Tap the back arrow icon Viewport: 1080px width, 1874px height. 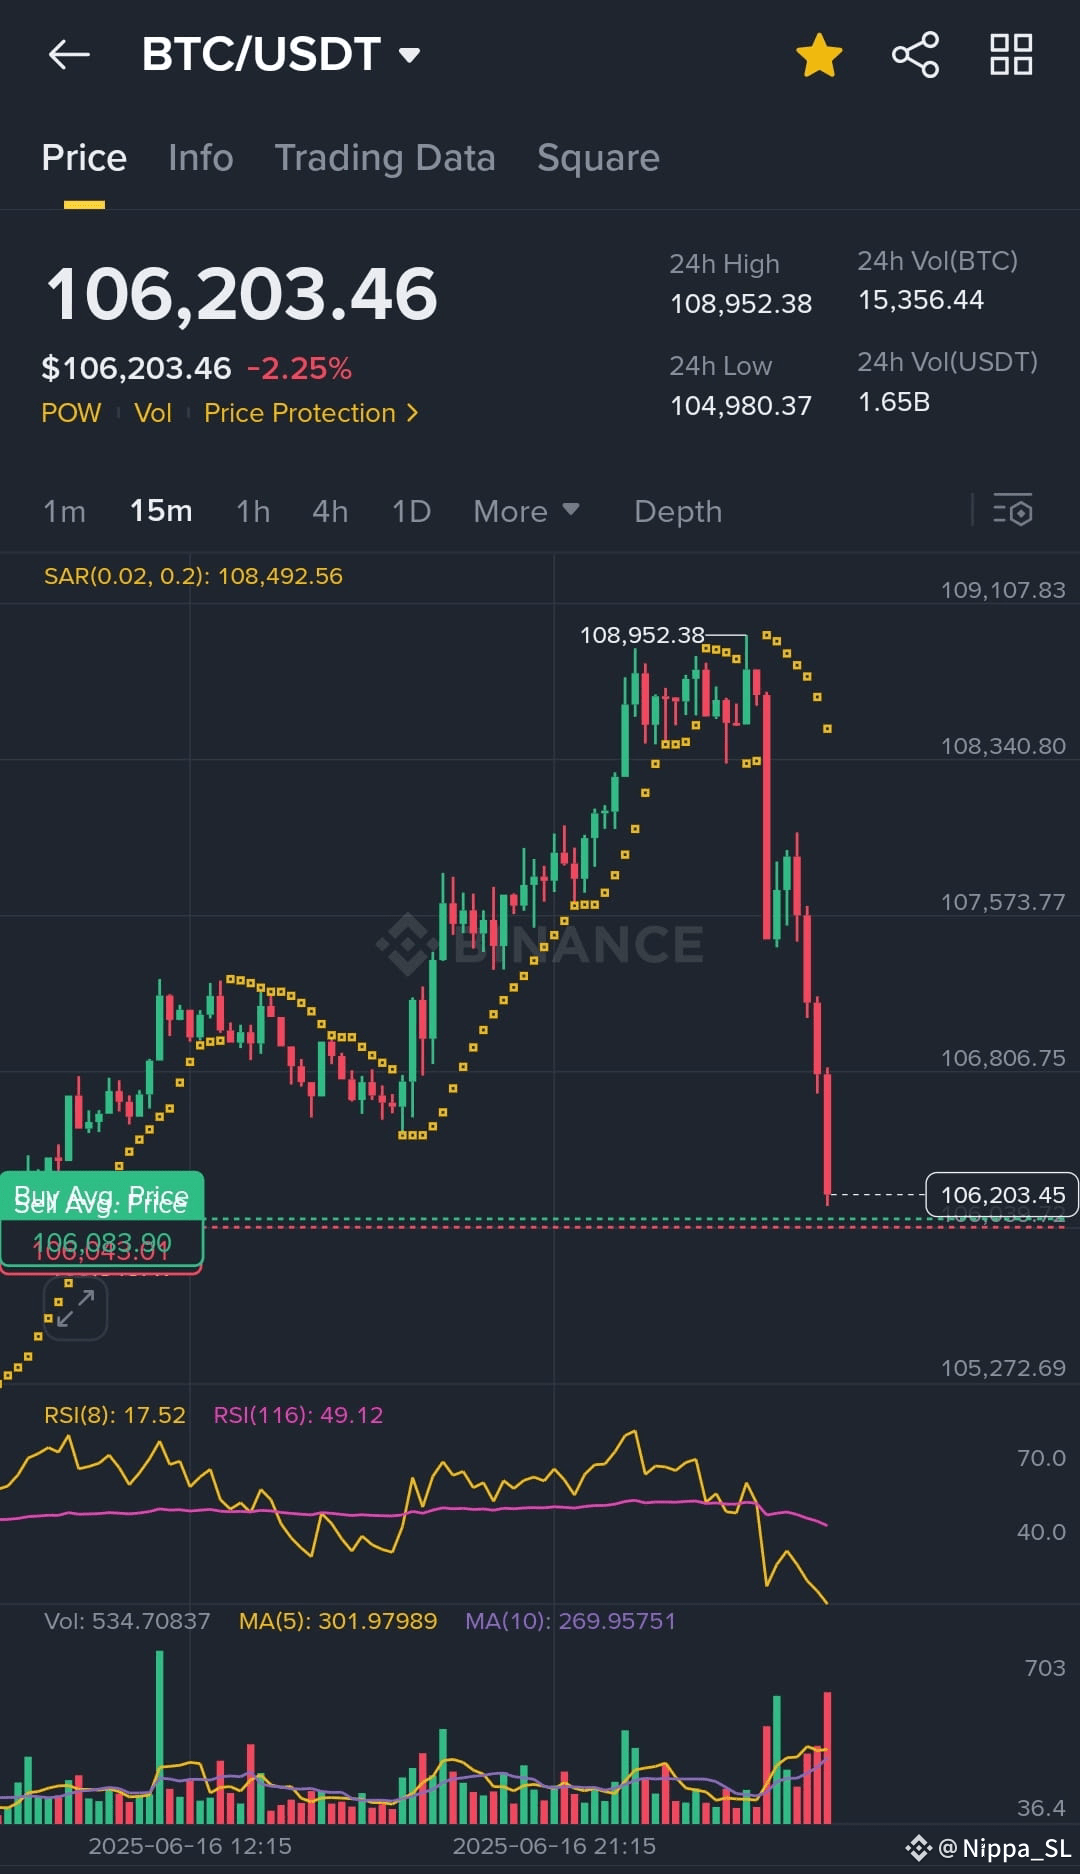click(69, 54)
